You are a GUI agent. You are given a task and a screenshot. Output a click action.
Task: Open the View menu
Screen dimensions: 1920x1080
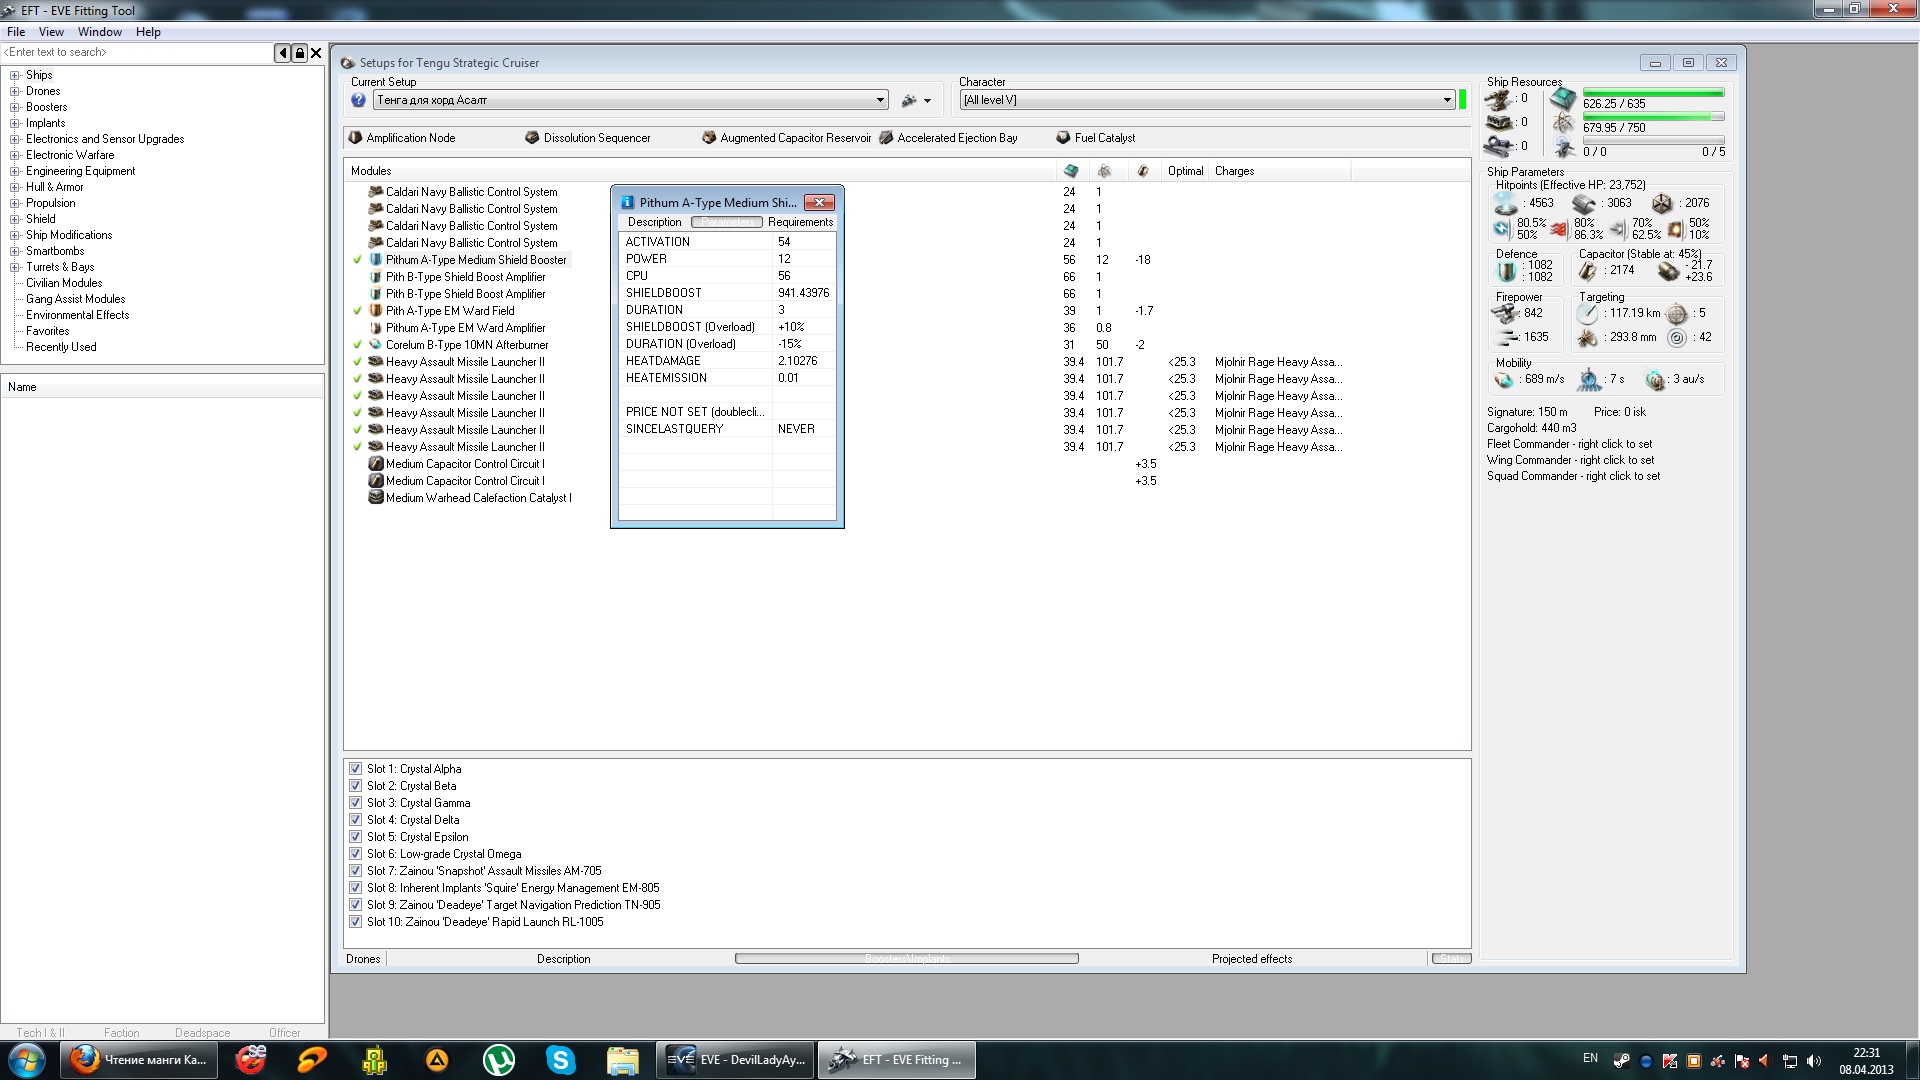click(x=51, y=32)
